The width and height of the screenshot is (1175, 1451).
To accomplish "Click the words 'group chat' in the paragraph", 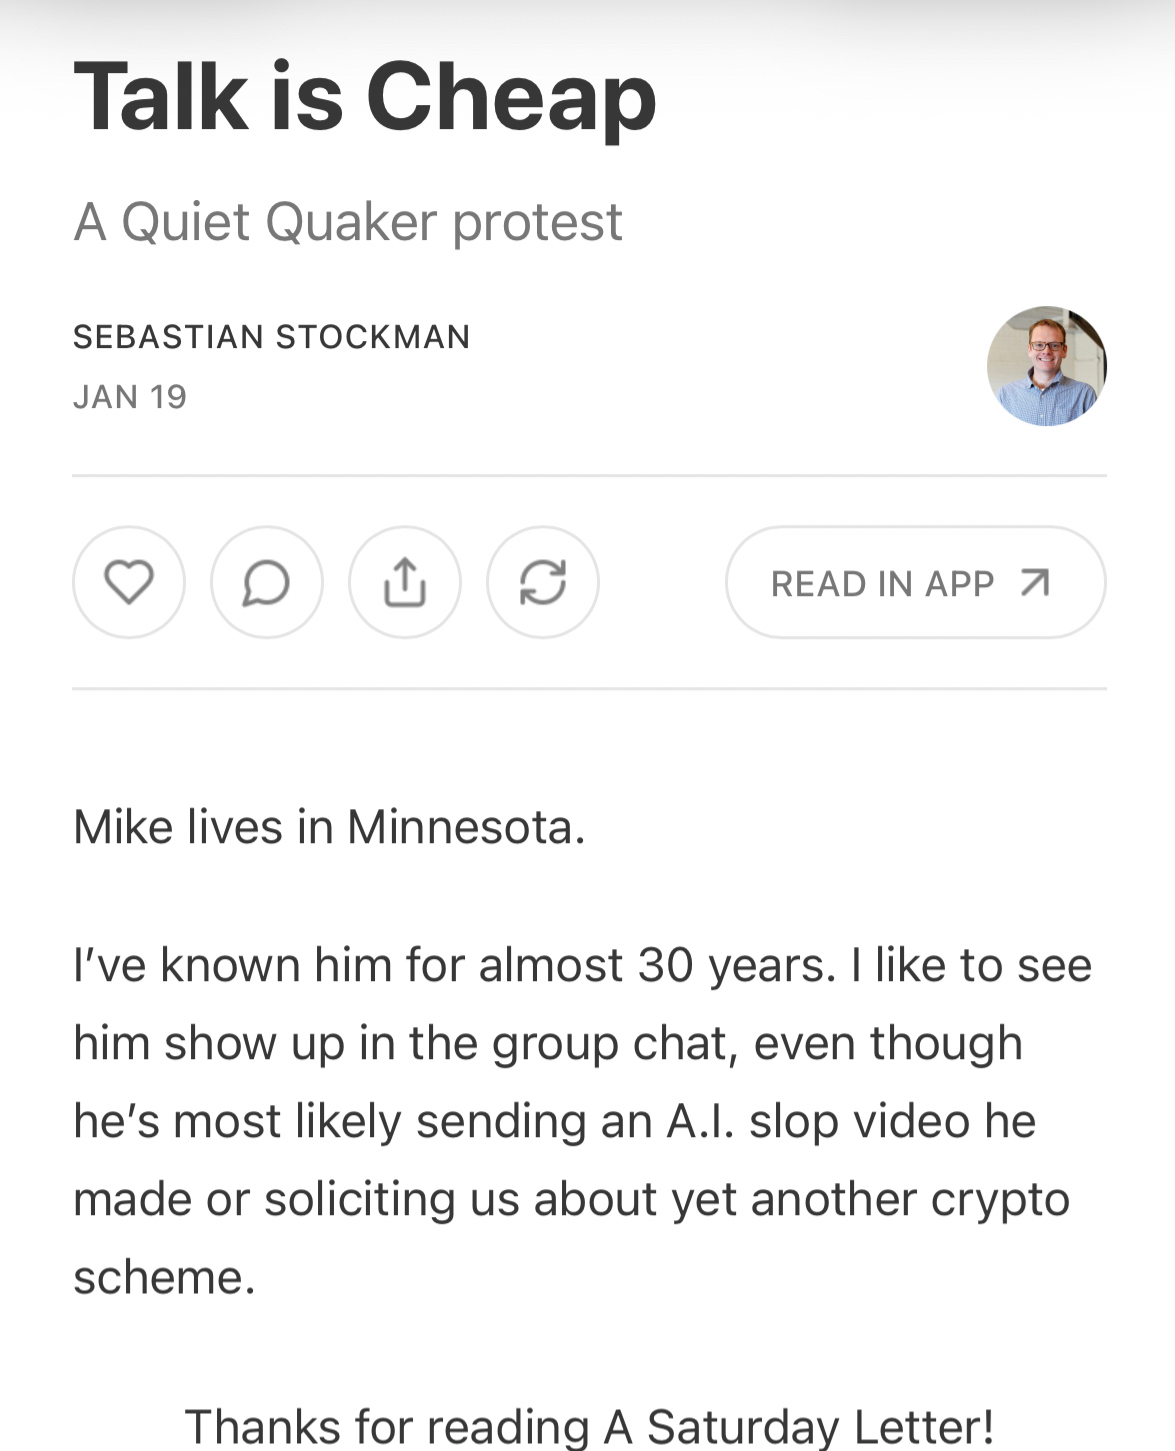I will (x=614, y=1043).
